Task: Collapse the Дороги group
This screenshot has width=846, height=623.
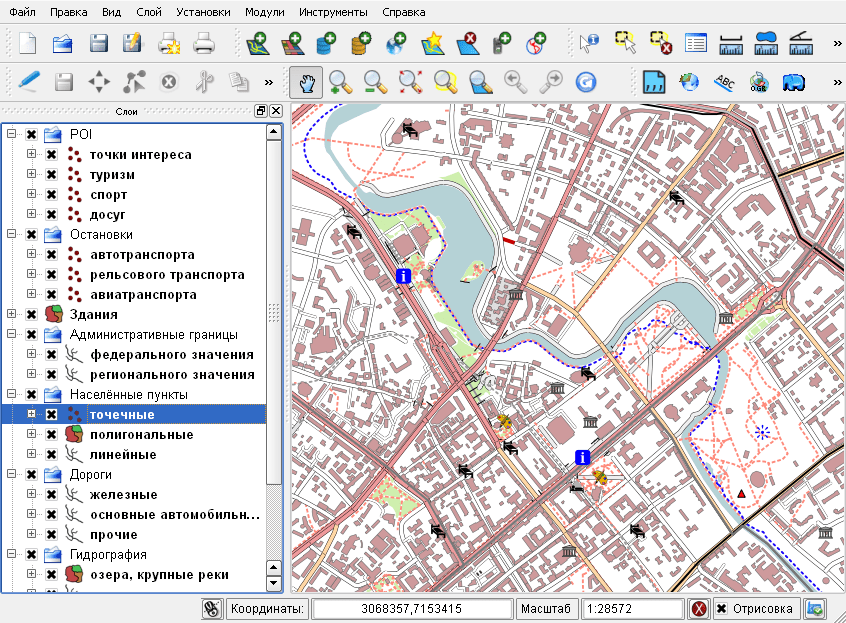Action: (x=13, y=475)
